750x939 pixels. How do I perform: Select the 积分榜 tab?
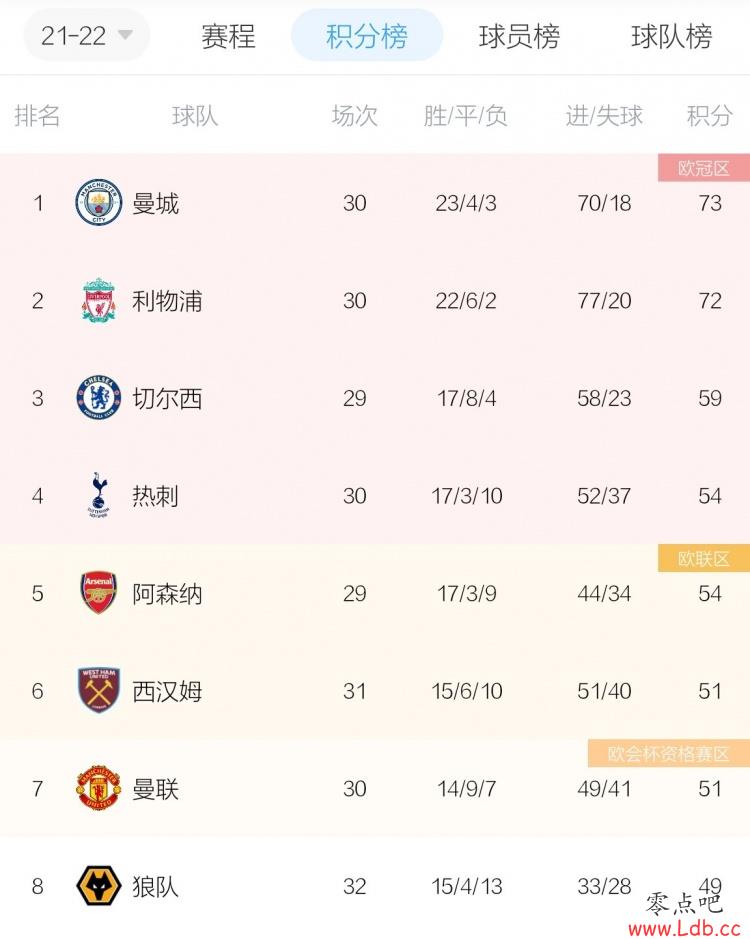367,36
